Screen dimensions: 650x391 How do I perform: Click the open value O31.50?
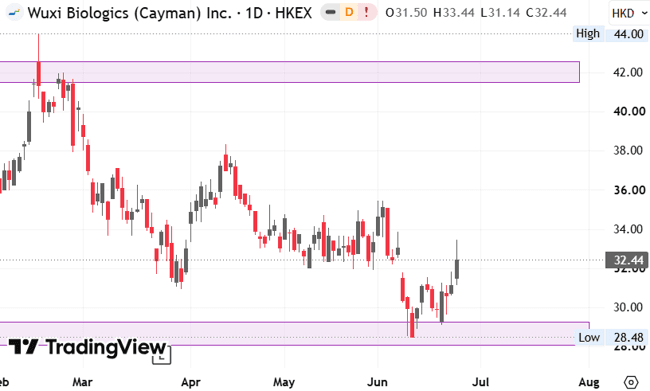tap(406, 13)
